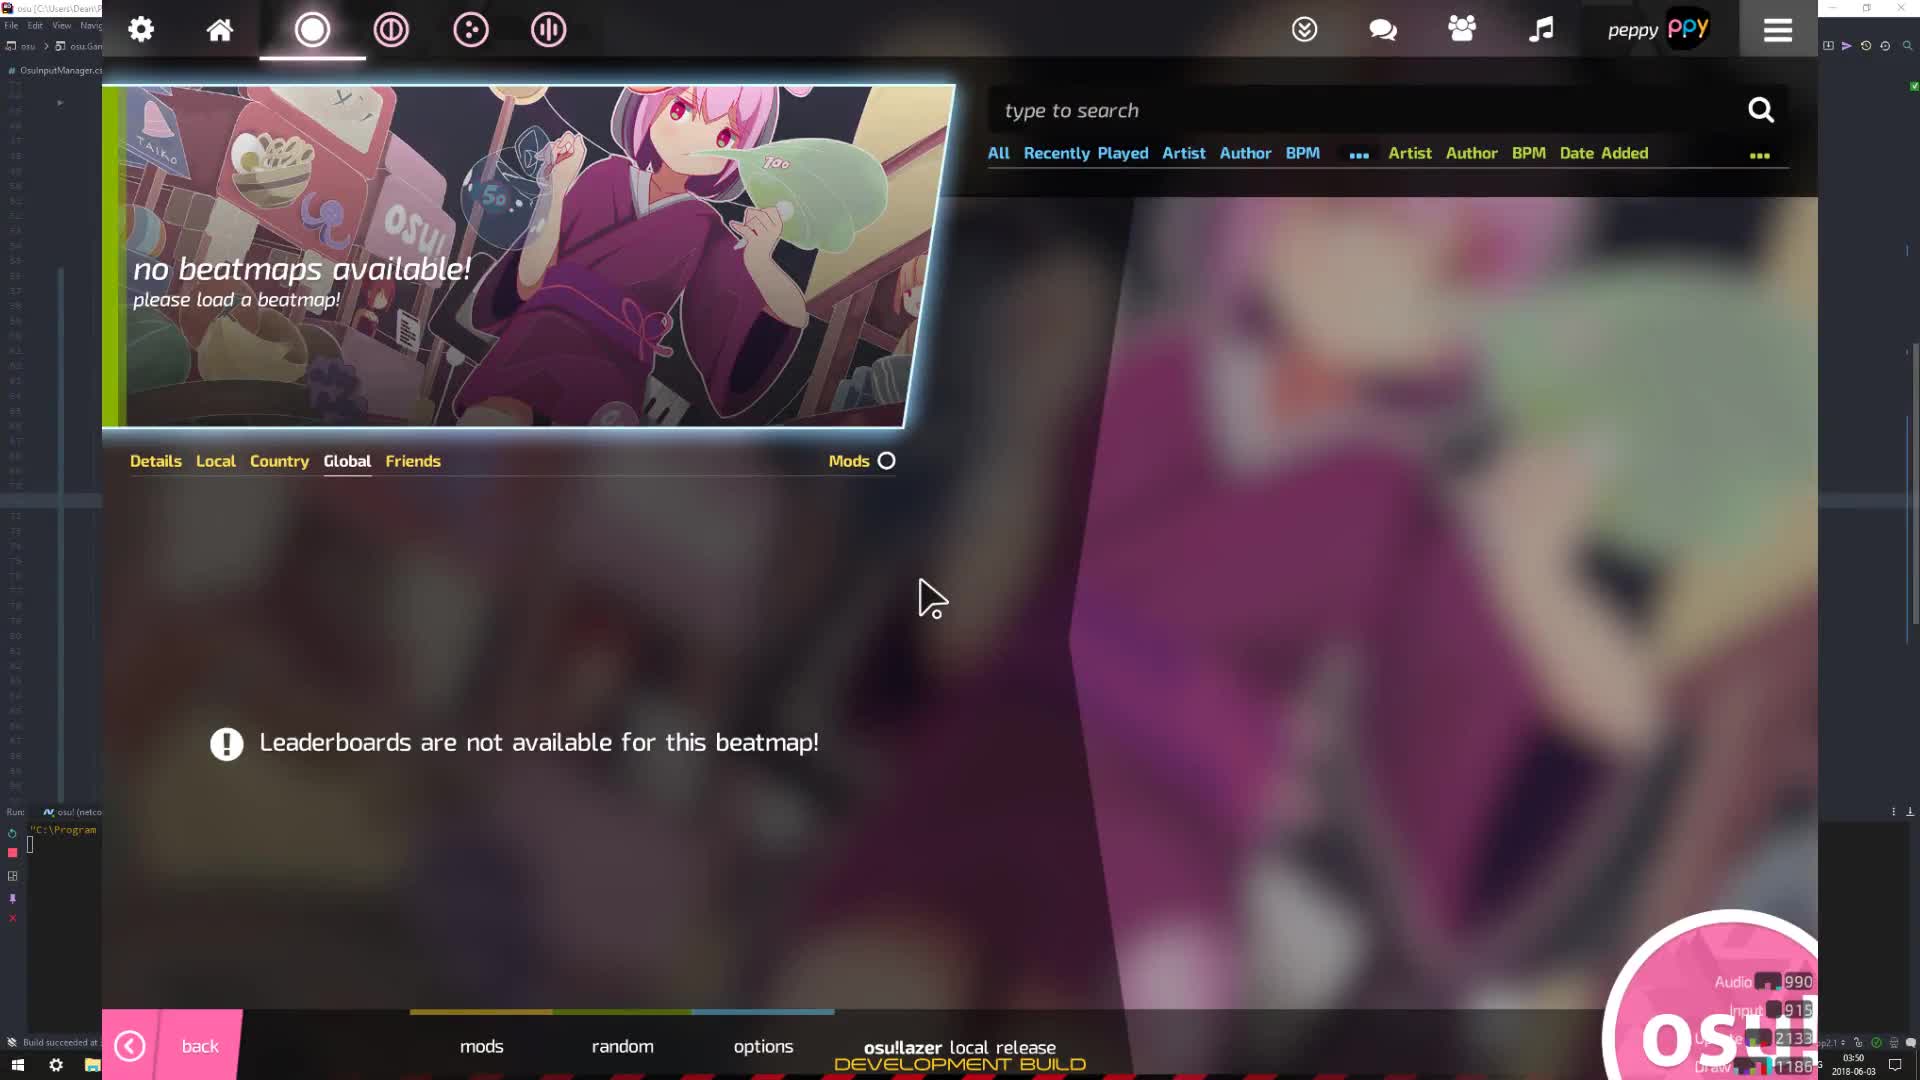Open the settings gear in the osu! toolbar
1920x1080 pixels.
[x=141, y=29]
